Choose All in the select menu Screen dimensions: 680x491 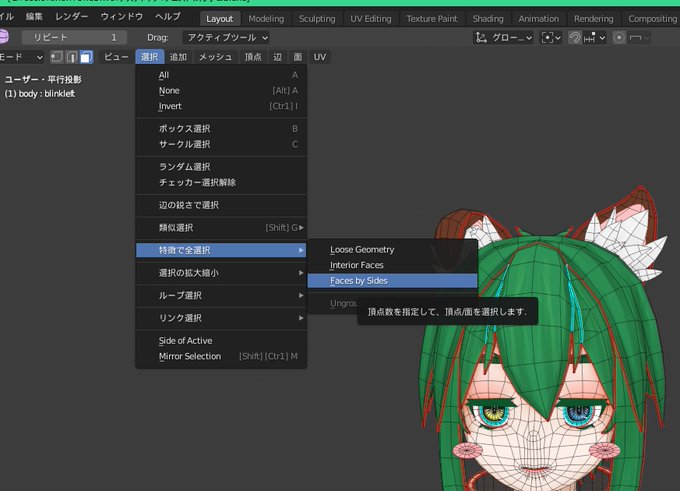[221, 75]
